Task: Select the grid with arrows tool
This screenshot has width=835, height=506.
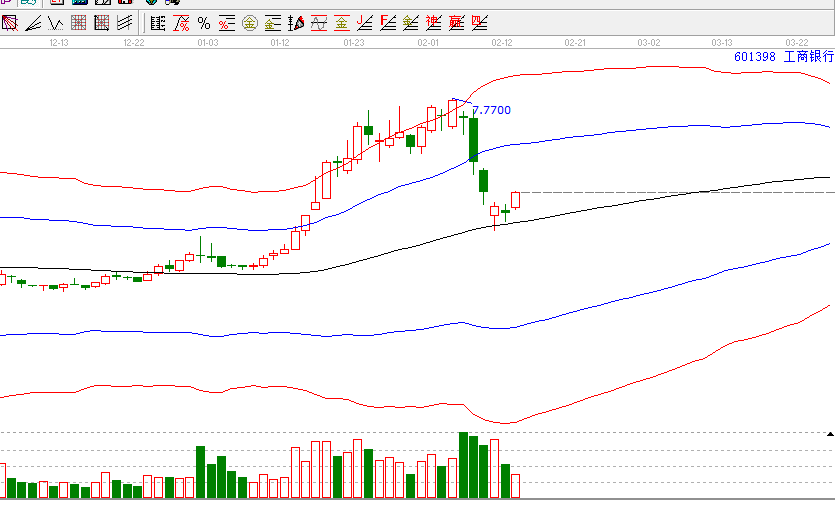Action: (101, 23)
